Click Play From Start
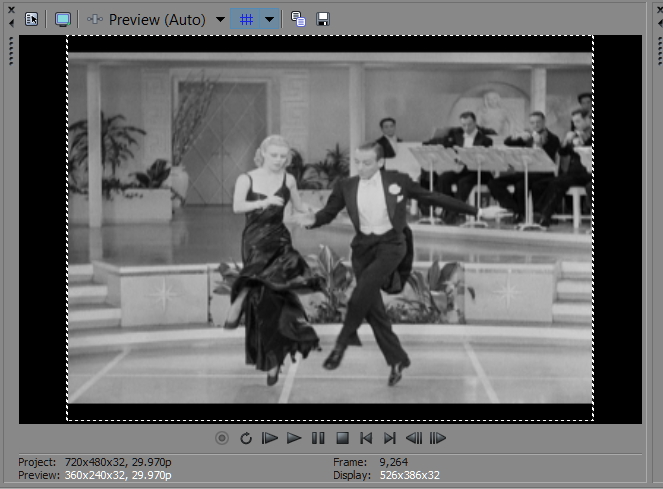Viewport: 663px width, 489px height. coord(270,438)
